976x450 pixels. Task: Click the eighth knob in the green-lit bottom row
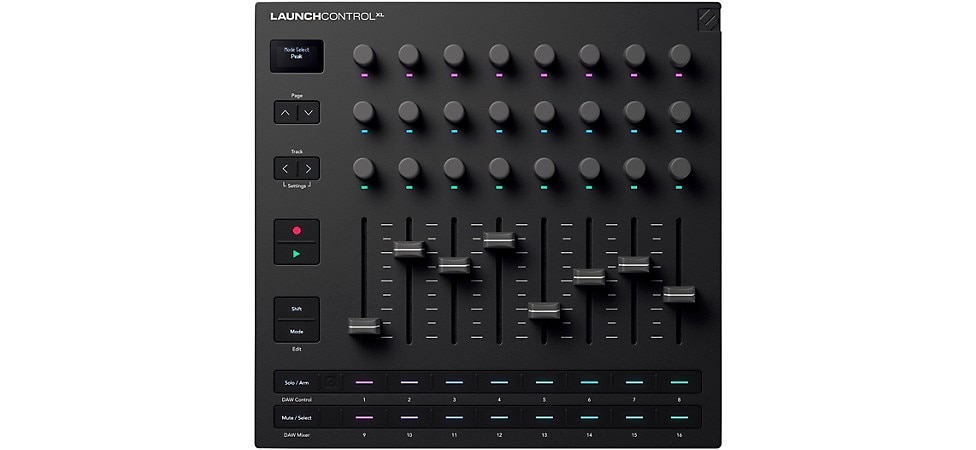(679, 168)
